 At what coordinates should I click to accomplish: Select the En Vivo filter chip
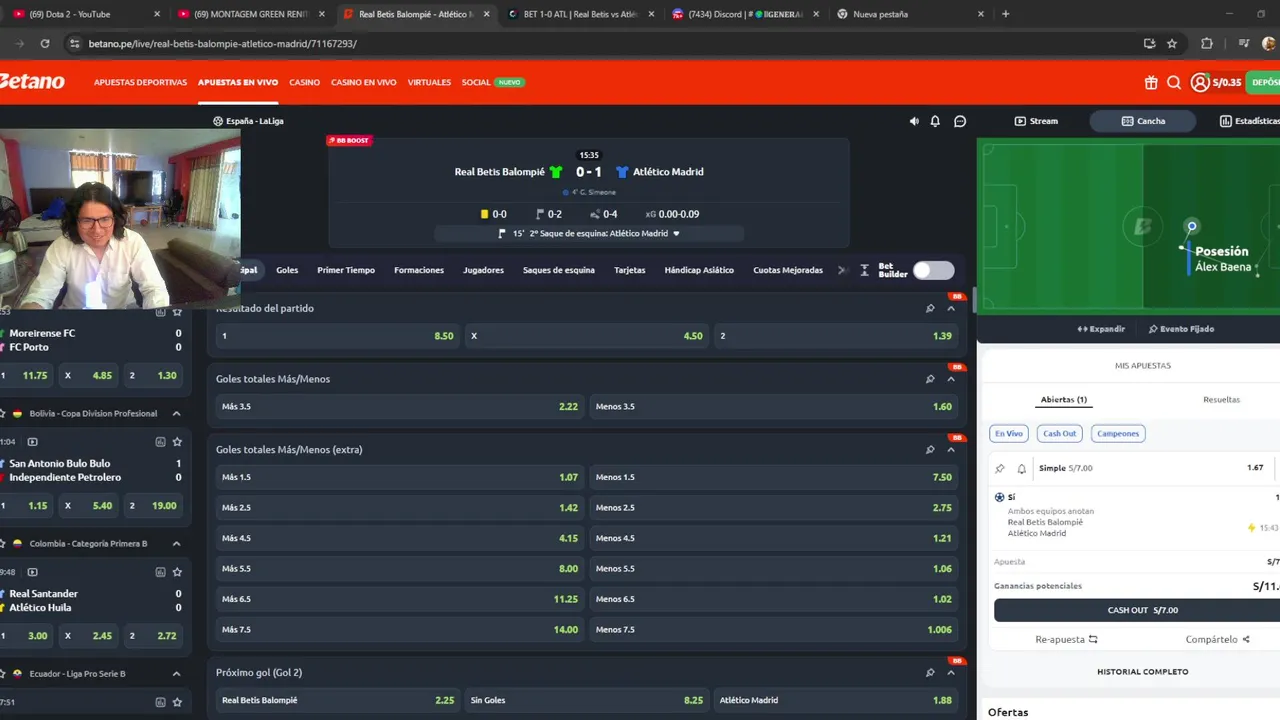[1009, 433]
